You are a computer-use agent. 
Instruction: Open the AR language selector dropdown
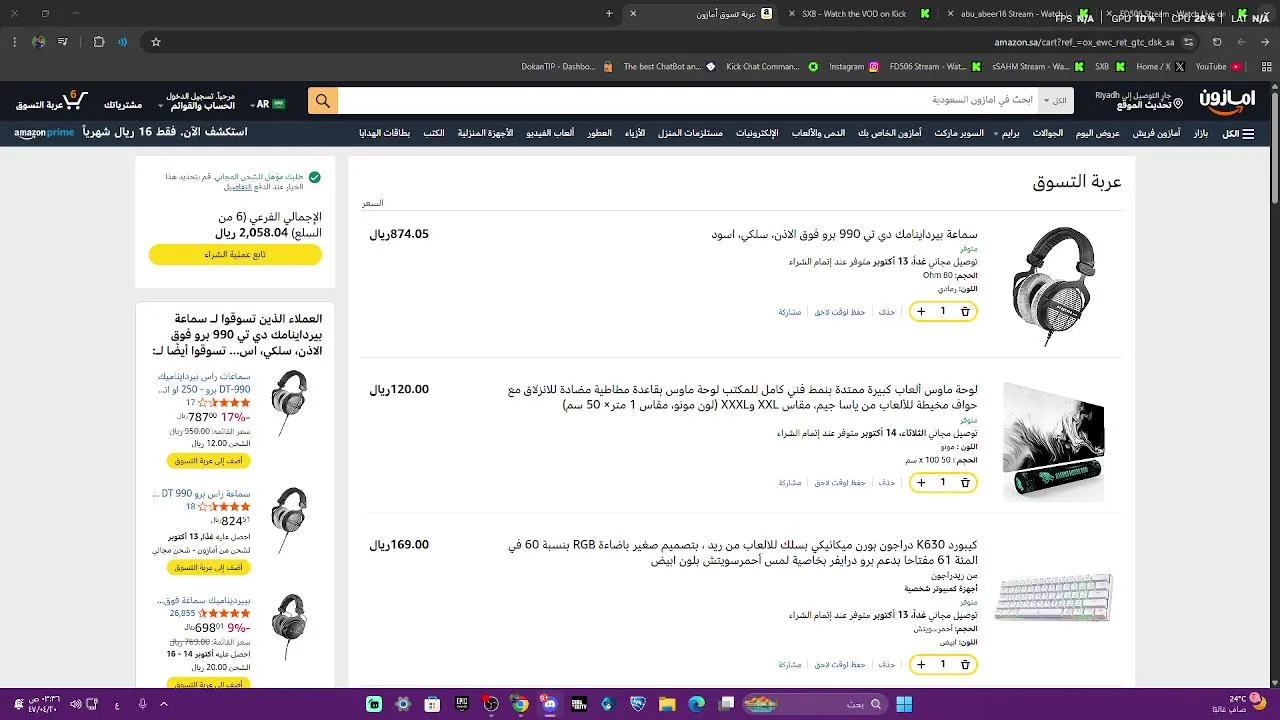(x=269, y=103)
